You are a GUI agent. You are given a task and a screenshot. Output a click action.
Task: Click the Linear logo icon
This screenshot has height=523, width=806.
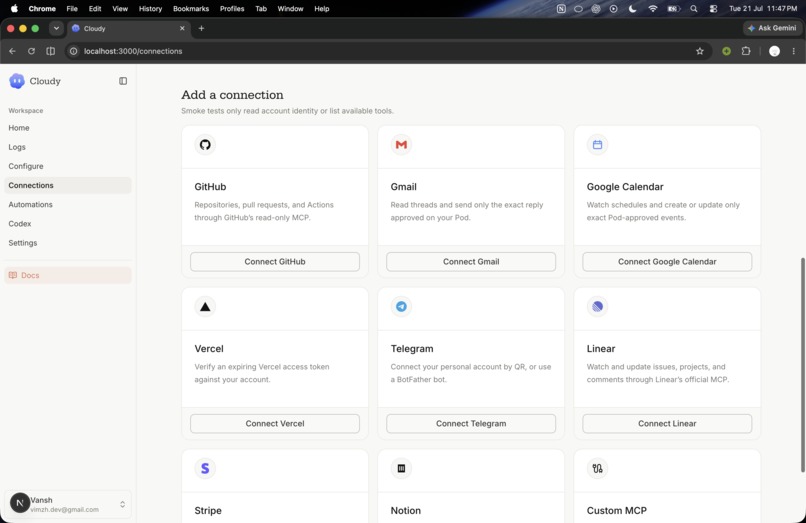(x=597, y=306)
